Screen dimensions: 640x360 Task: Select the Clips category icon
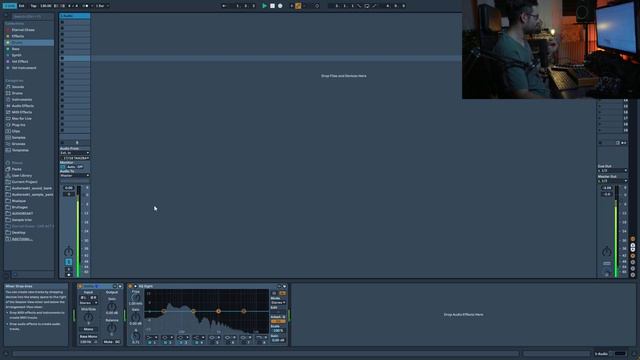coord(8,131)
